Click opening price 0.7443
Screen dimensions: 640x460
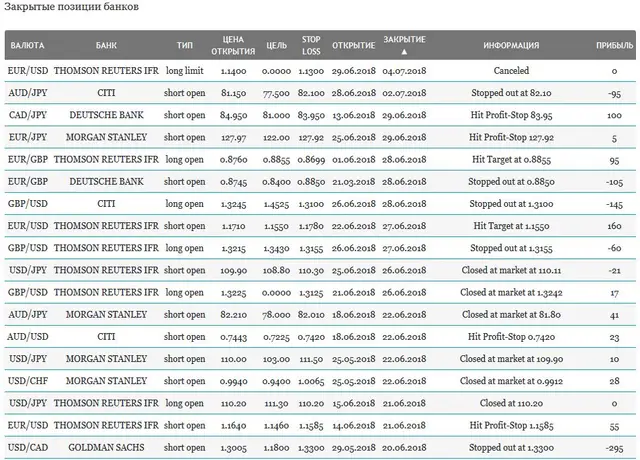233,337
